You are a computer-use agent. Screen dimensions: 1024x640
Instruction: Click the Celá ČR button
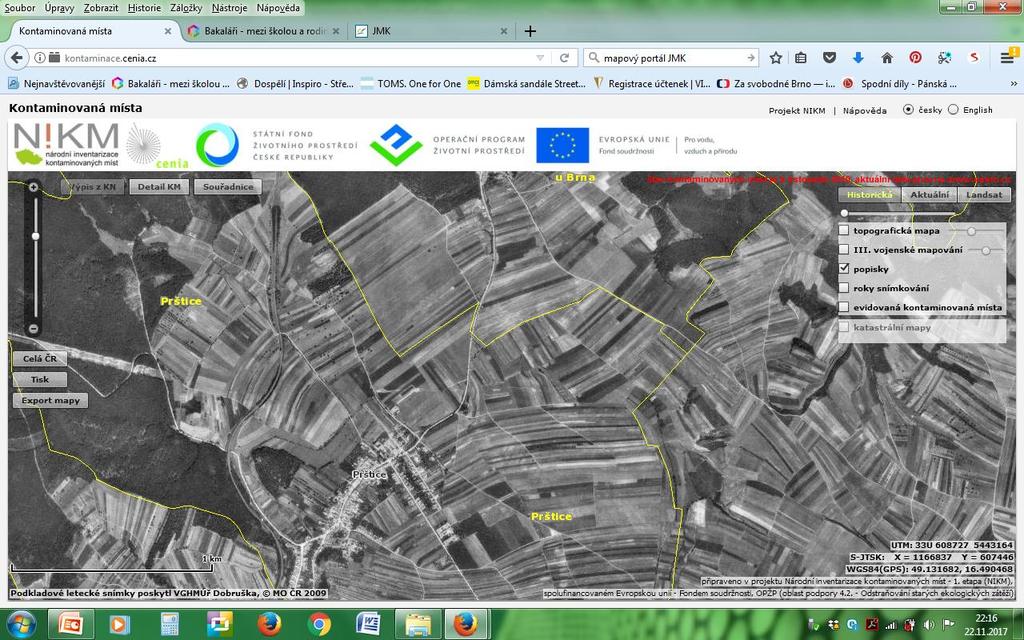point(40,359)
